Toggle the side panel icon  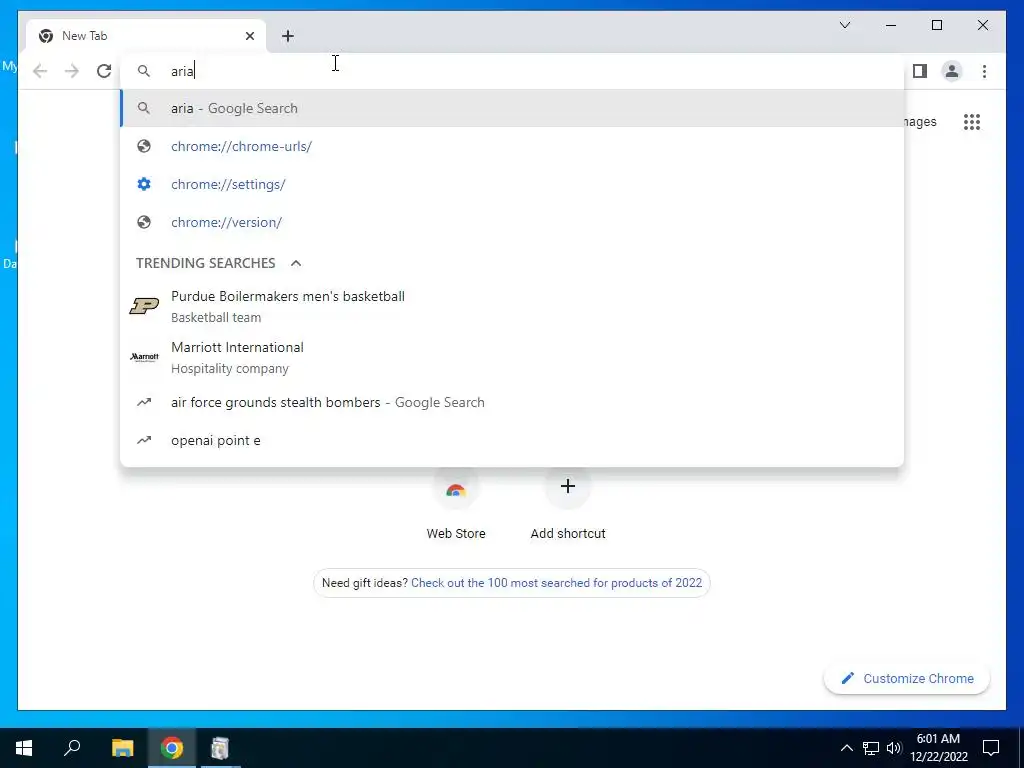click(x=920, y=71)
